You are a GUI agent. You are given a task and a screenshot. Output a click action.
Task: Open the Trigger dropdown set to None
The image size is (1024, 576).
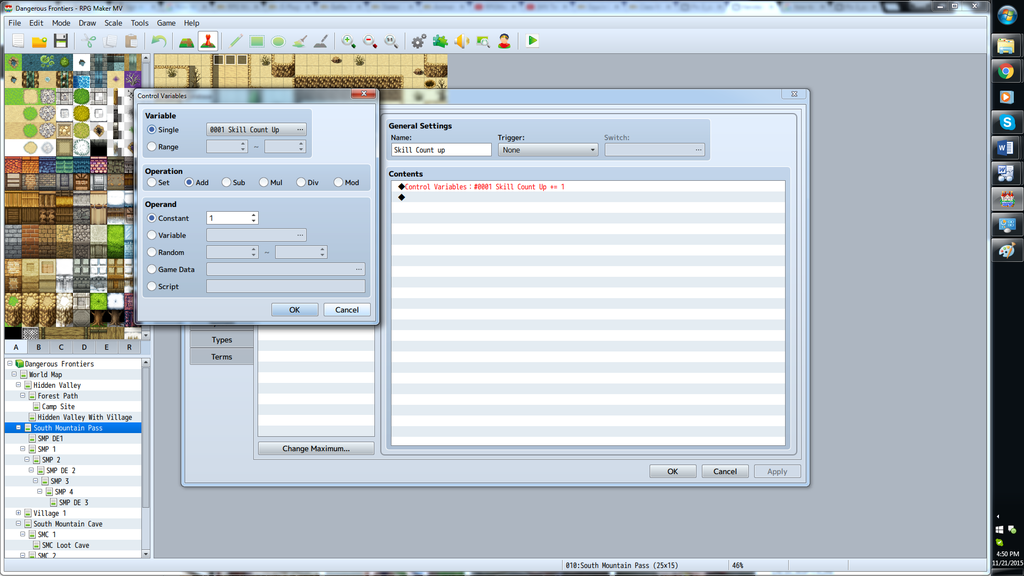[547, 150]
